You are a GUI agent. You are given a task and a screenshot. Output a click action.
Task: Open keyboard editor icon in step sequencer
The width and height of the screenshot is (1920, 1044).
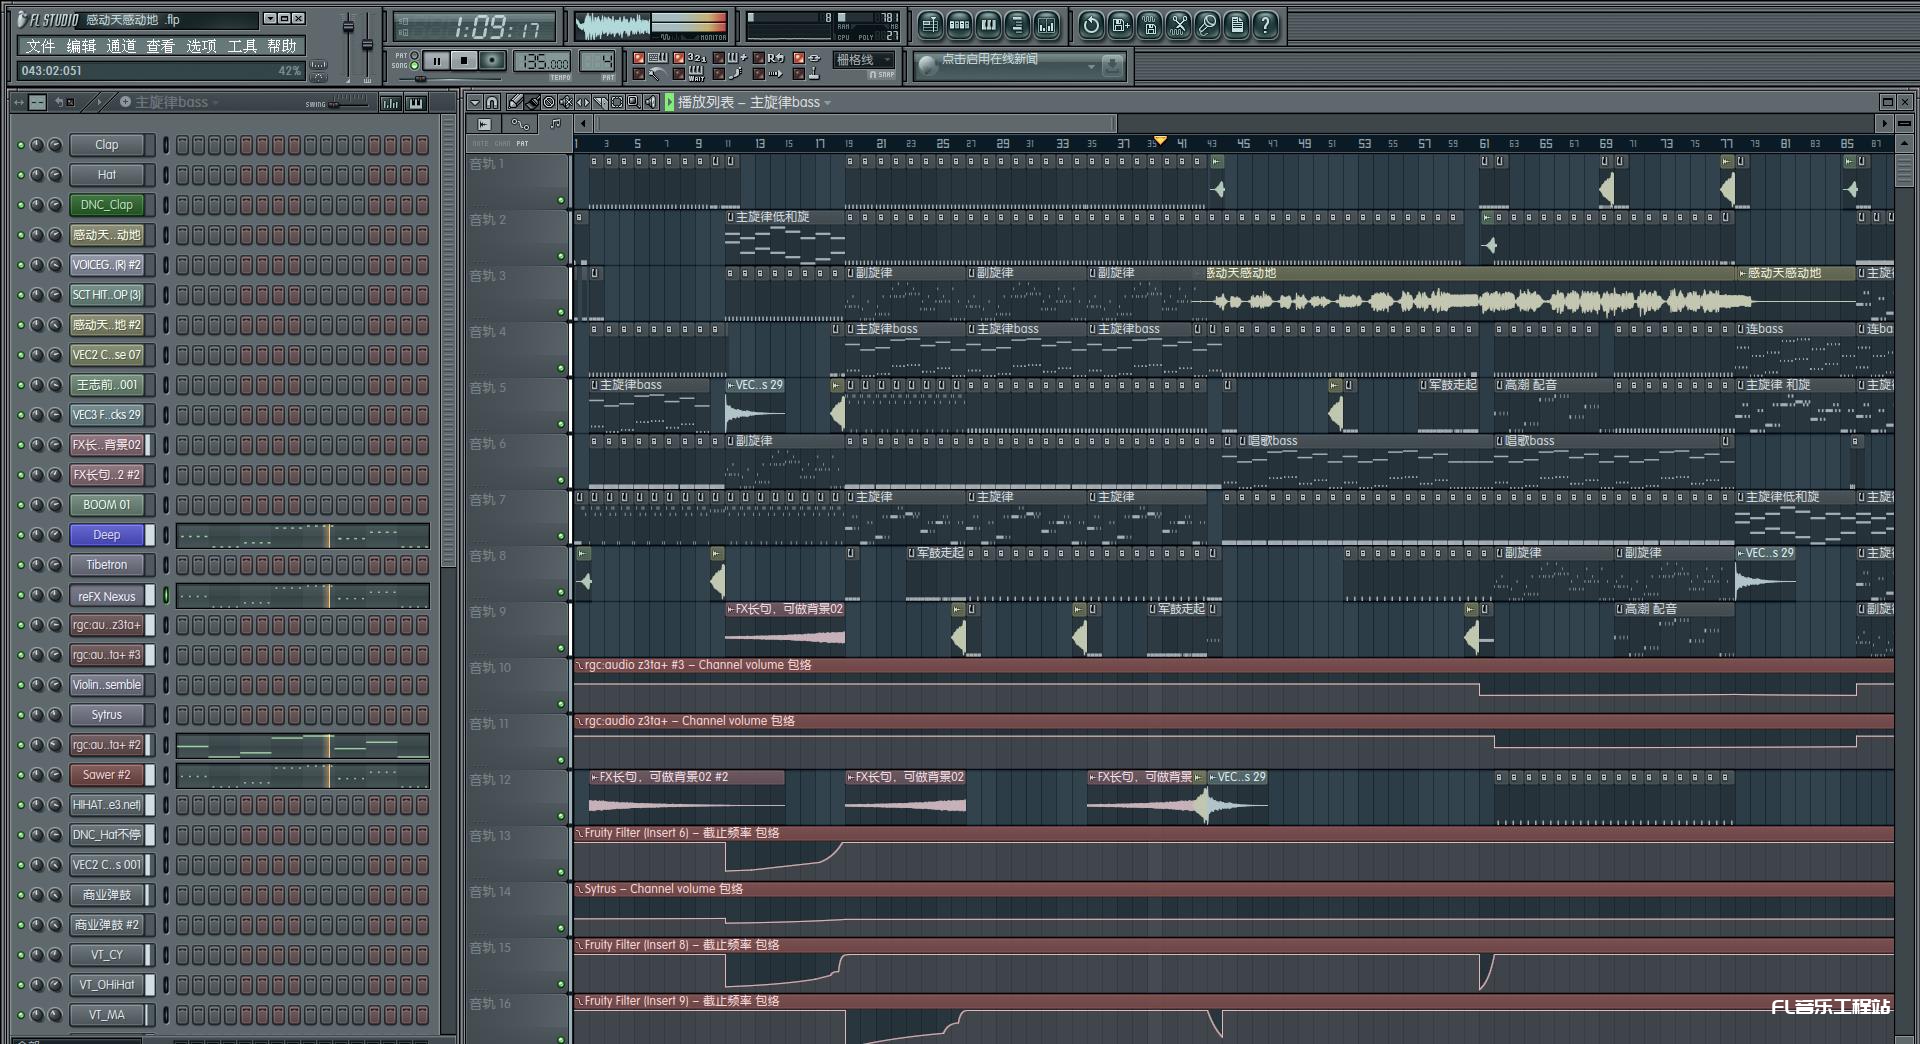[416, 102]
